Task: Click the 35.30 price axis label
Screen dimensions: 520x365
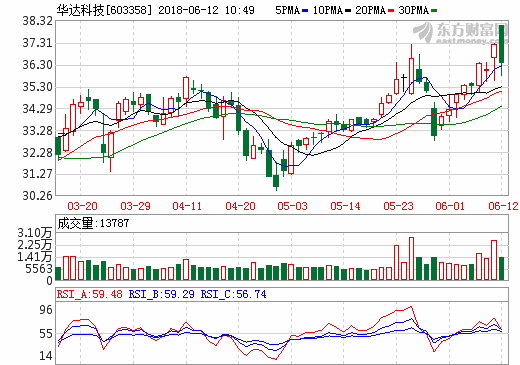Action: point(37,87)
